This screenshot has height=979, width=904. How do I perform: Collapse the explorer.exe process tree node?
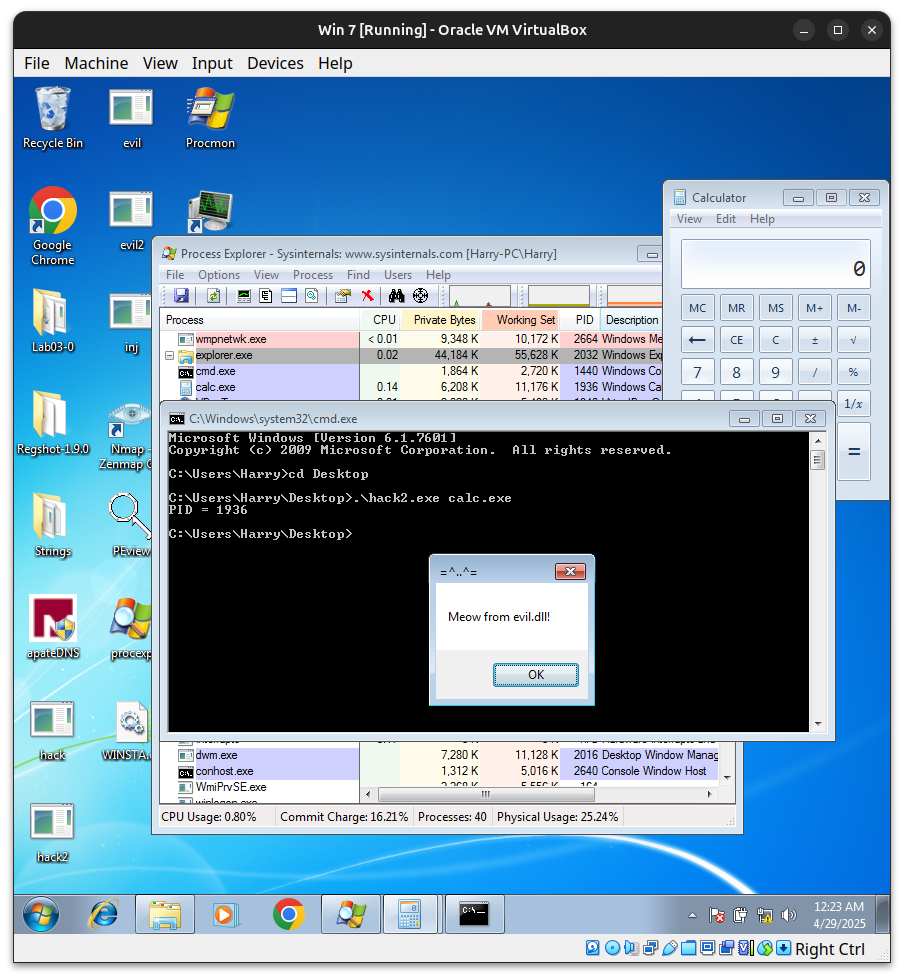[169, 355]
